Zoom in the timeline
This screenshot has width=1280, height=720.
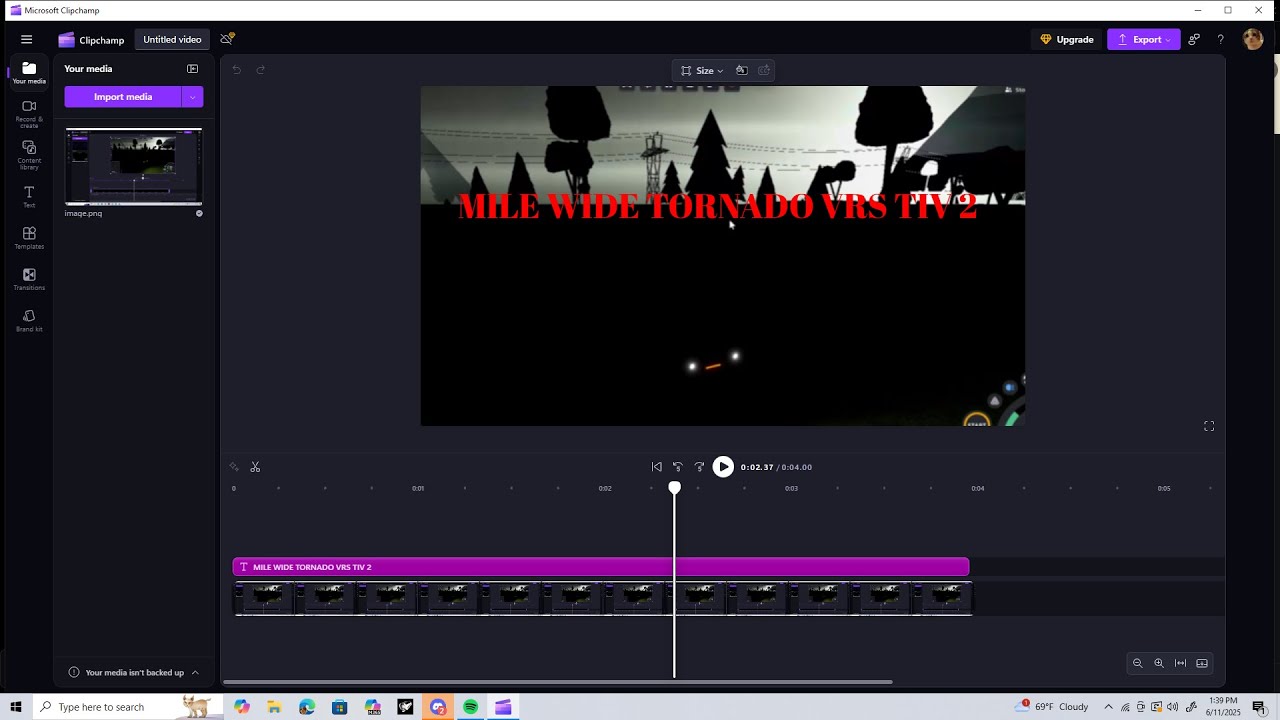pos(1159,663)
